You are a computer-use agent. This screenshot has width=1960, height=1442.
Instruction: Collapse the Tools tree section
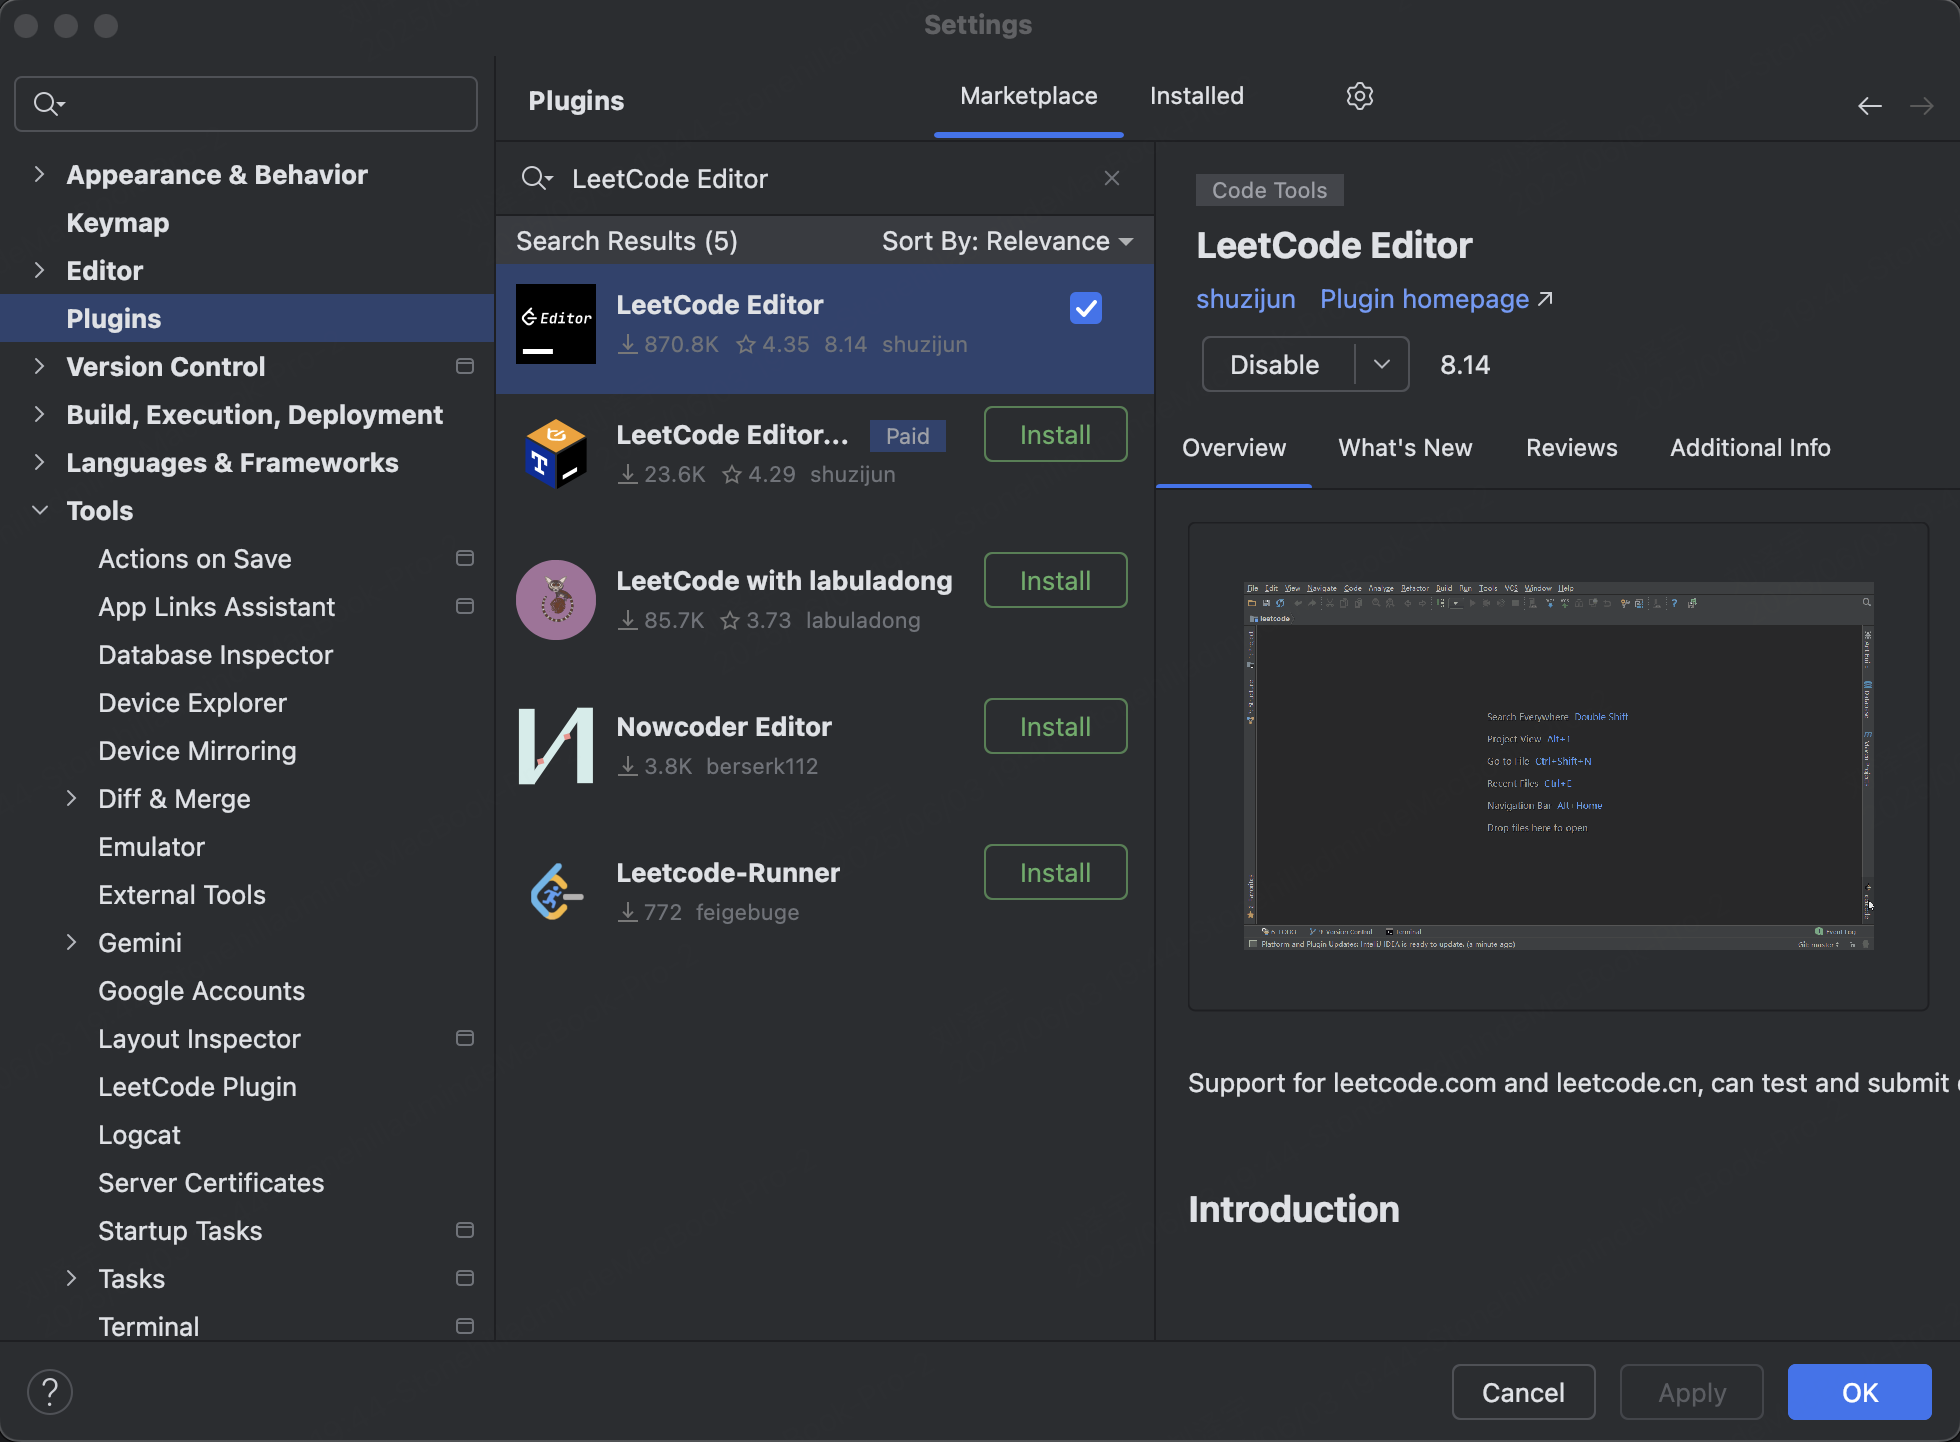click(40, 510)
